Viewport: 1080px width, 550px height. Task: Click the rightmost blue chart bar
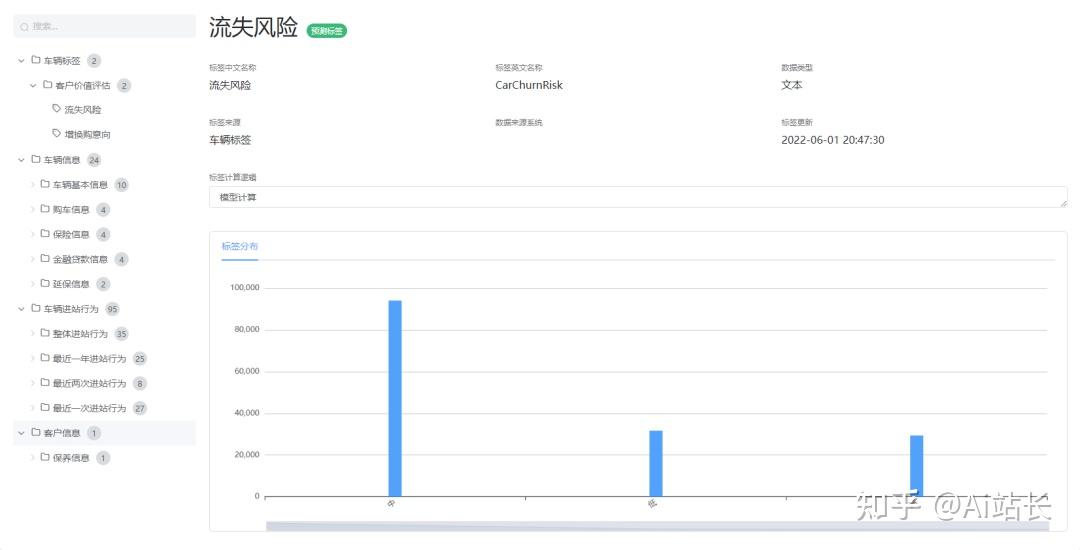tap(916, 465)
